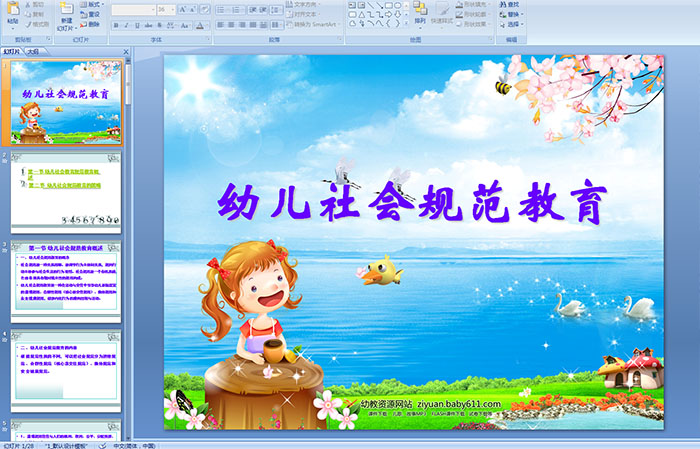Click the Shape Fill button
Viewport: 700px width, 449px height.
[x=473, y=4]
